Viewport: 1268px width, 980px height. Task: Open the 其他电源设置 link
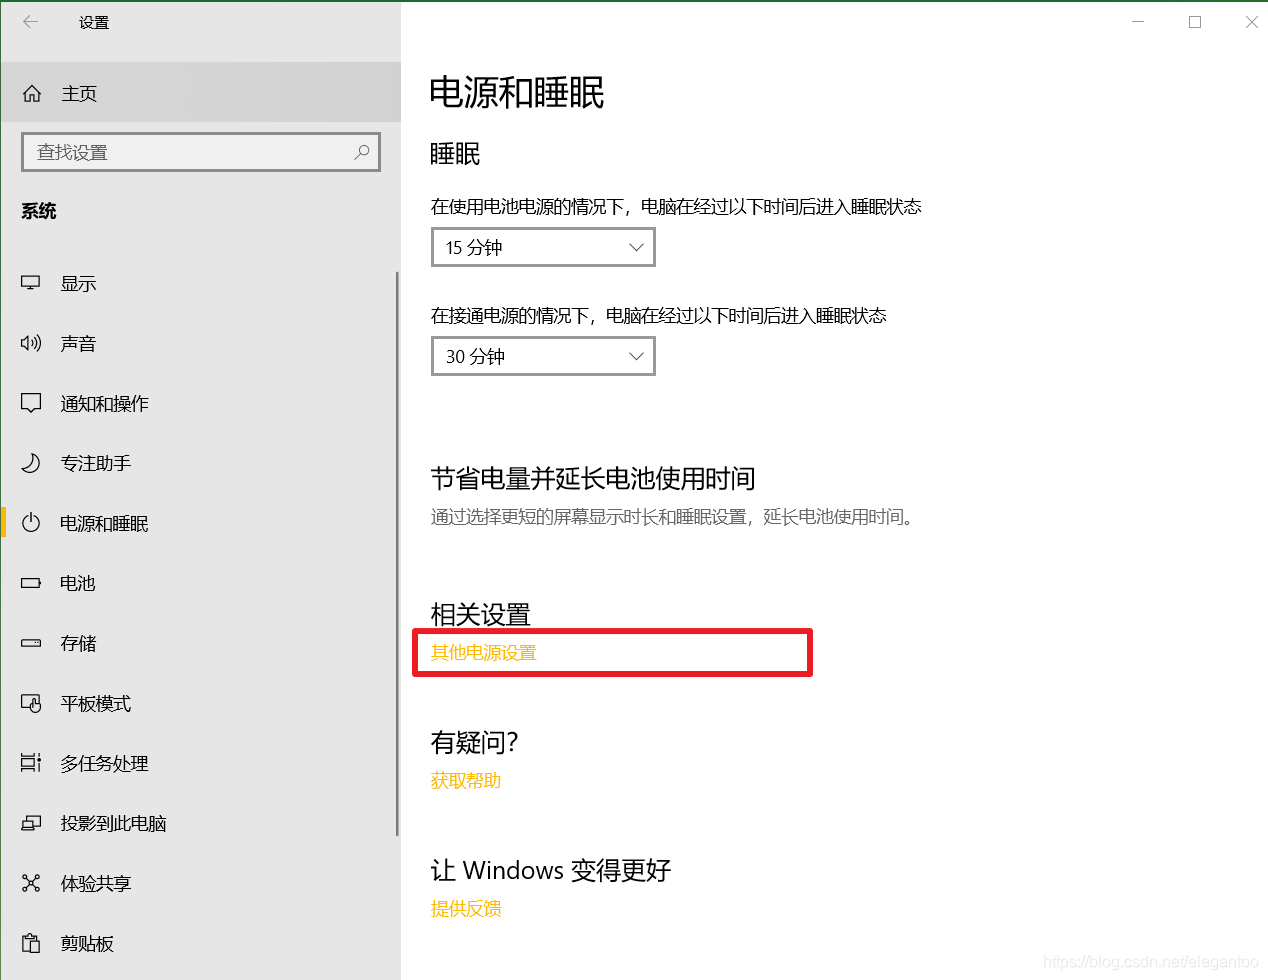point(483,652)
